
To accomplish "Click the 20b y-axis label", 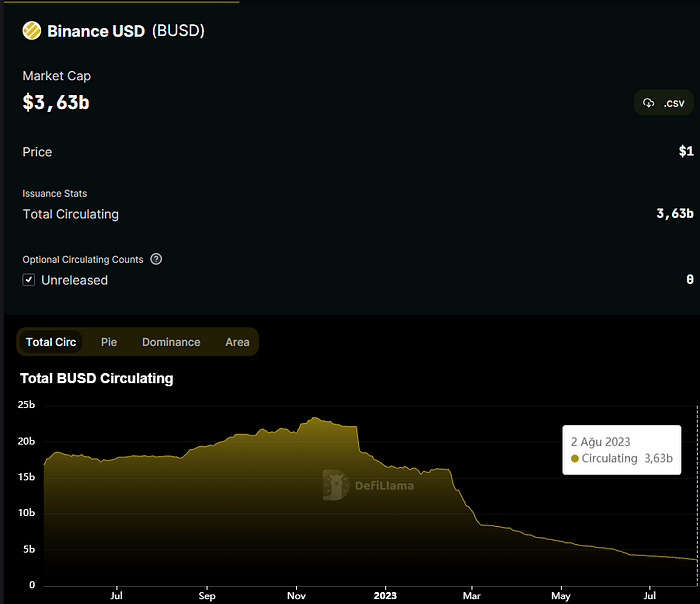I will (26, 441).
